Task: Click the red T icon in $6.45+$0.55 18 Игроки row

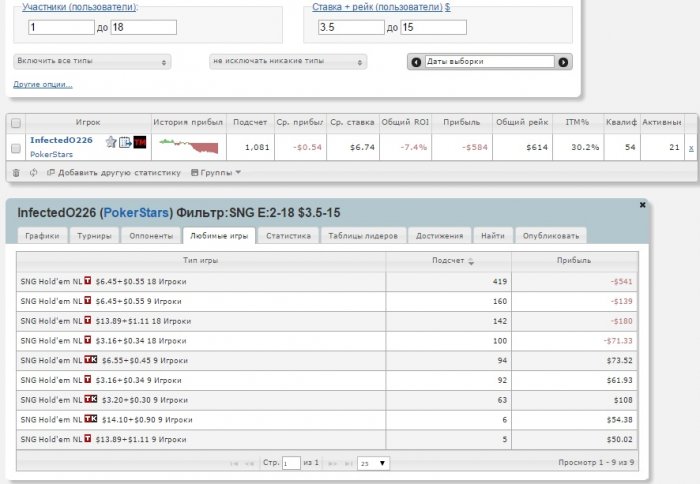Action: coord(88,280)
